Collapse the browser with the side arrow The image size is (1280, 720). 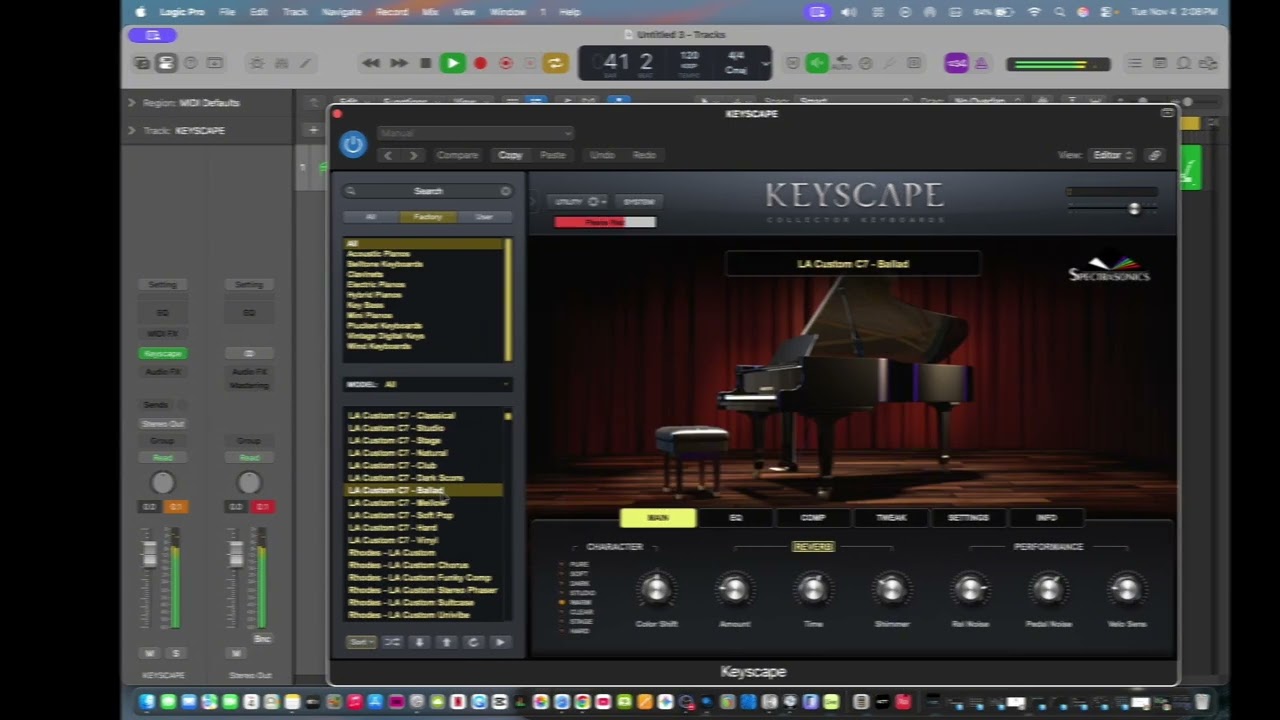tap(533, 202)
